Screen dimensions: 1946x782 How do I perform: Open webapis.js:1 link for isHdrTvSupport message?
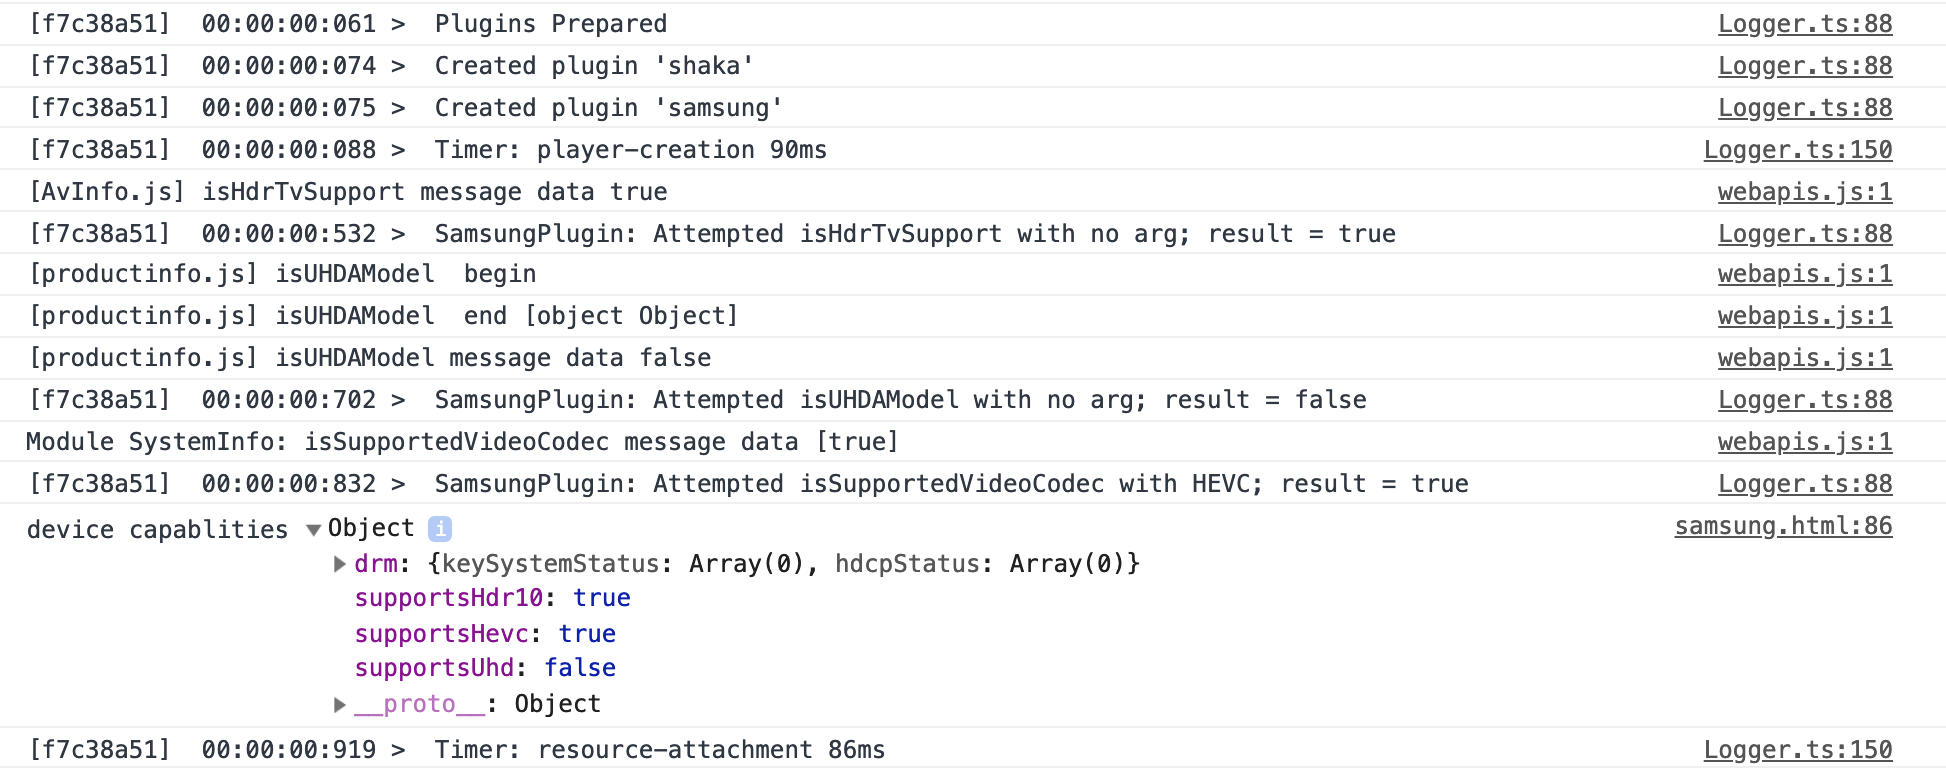pyautogui.click(x=1804, y=192)
